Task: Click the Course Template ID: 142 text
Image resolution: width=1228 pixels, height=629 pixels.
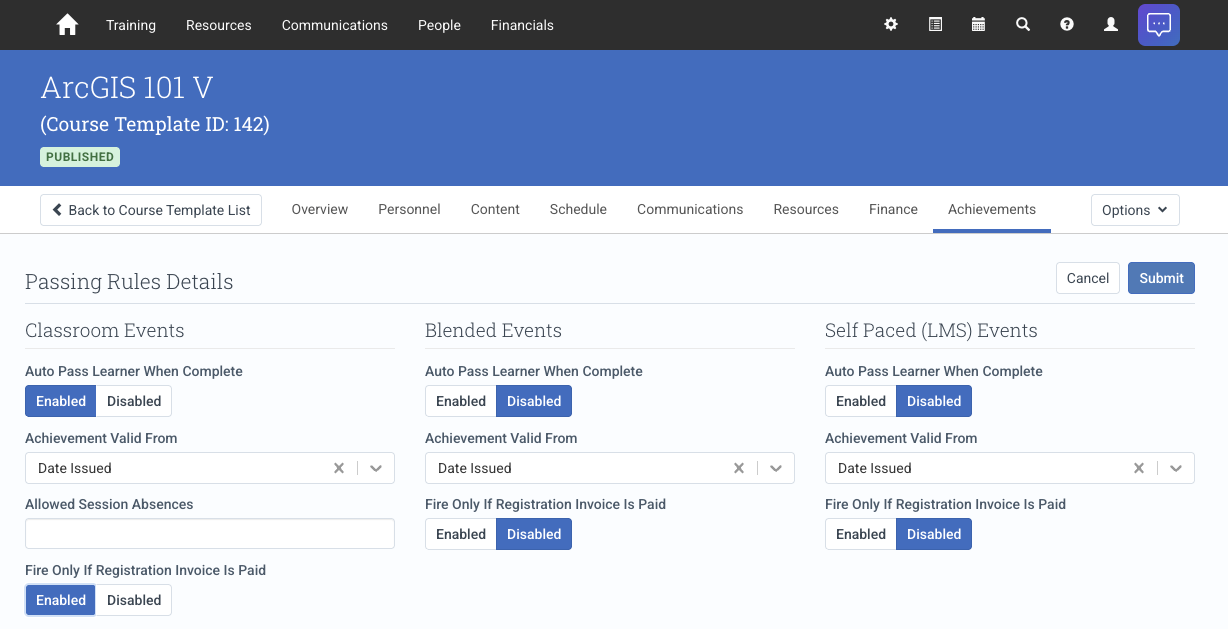Action: 155,124
